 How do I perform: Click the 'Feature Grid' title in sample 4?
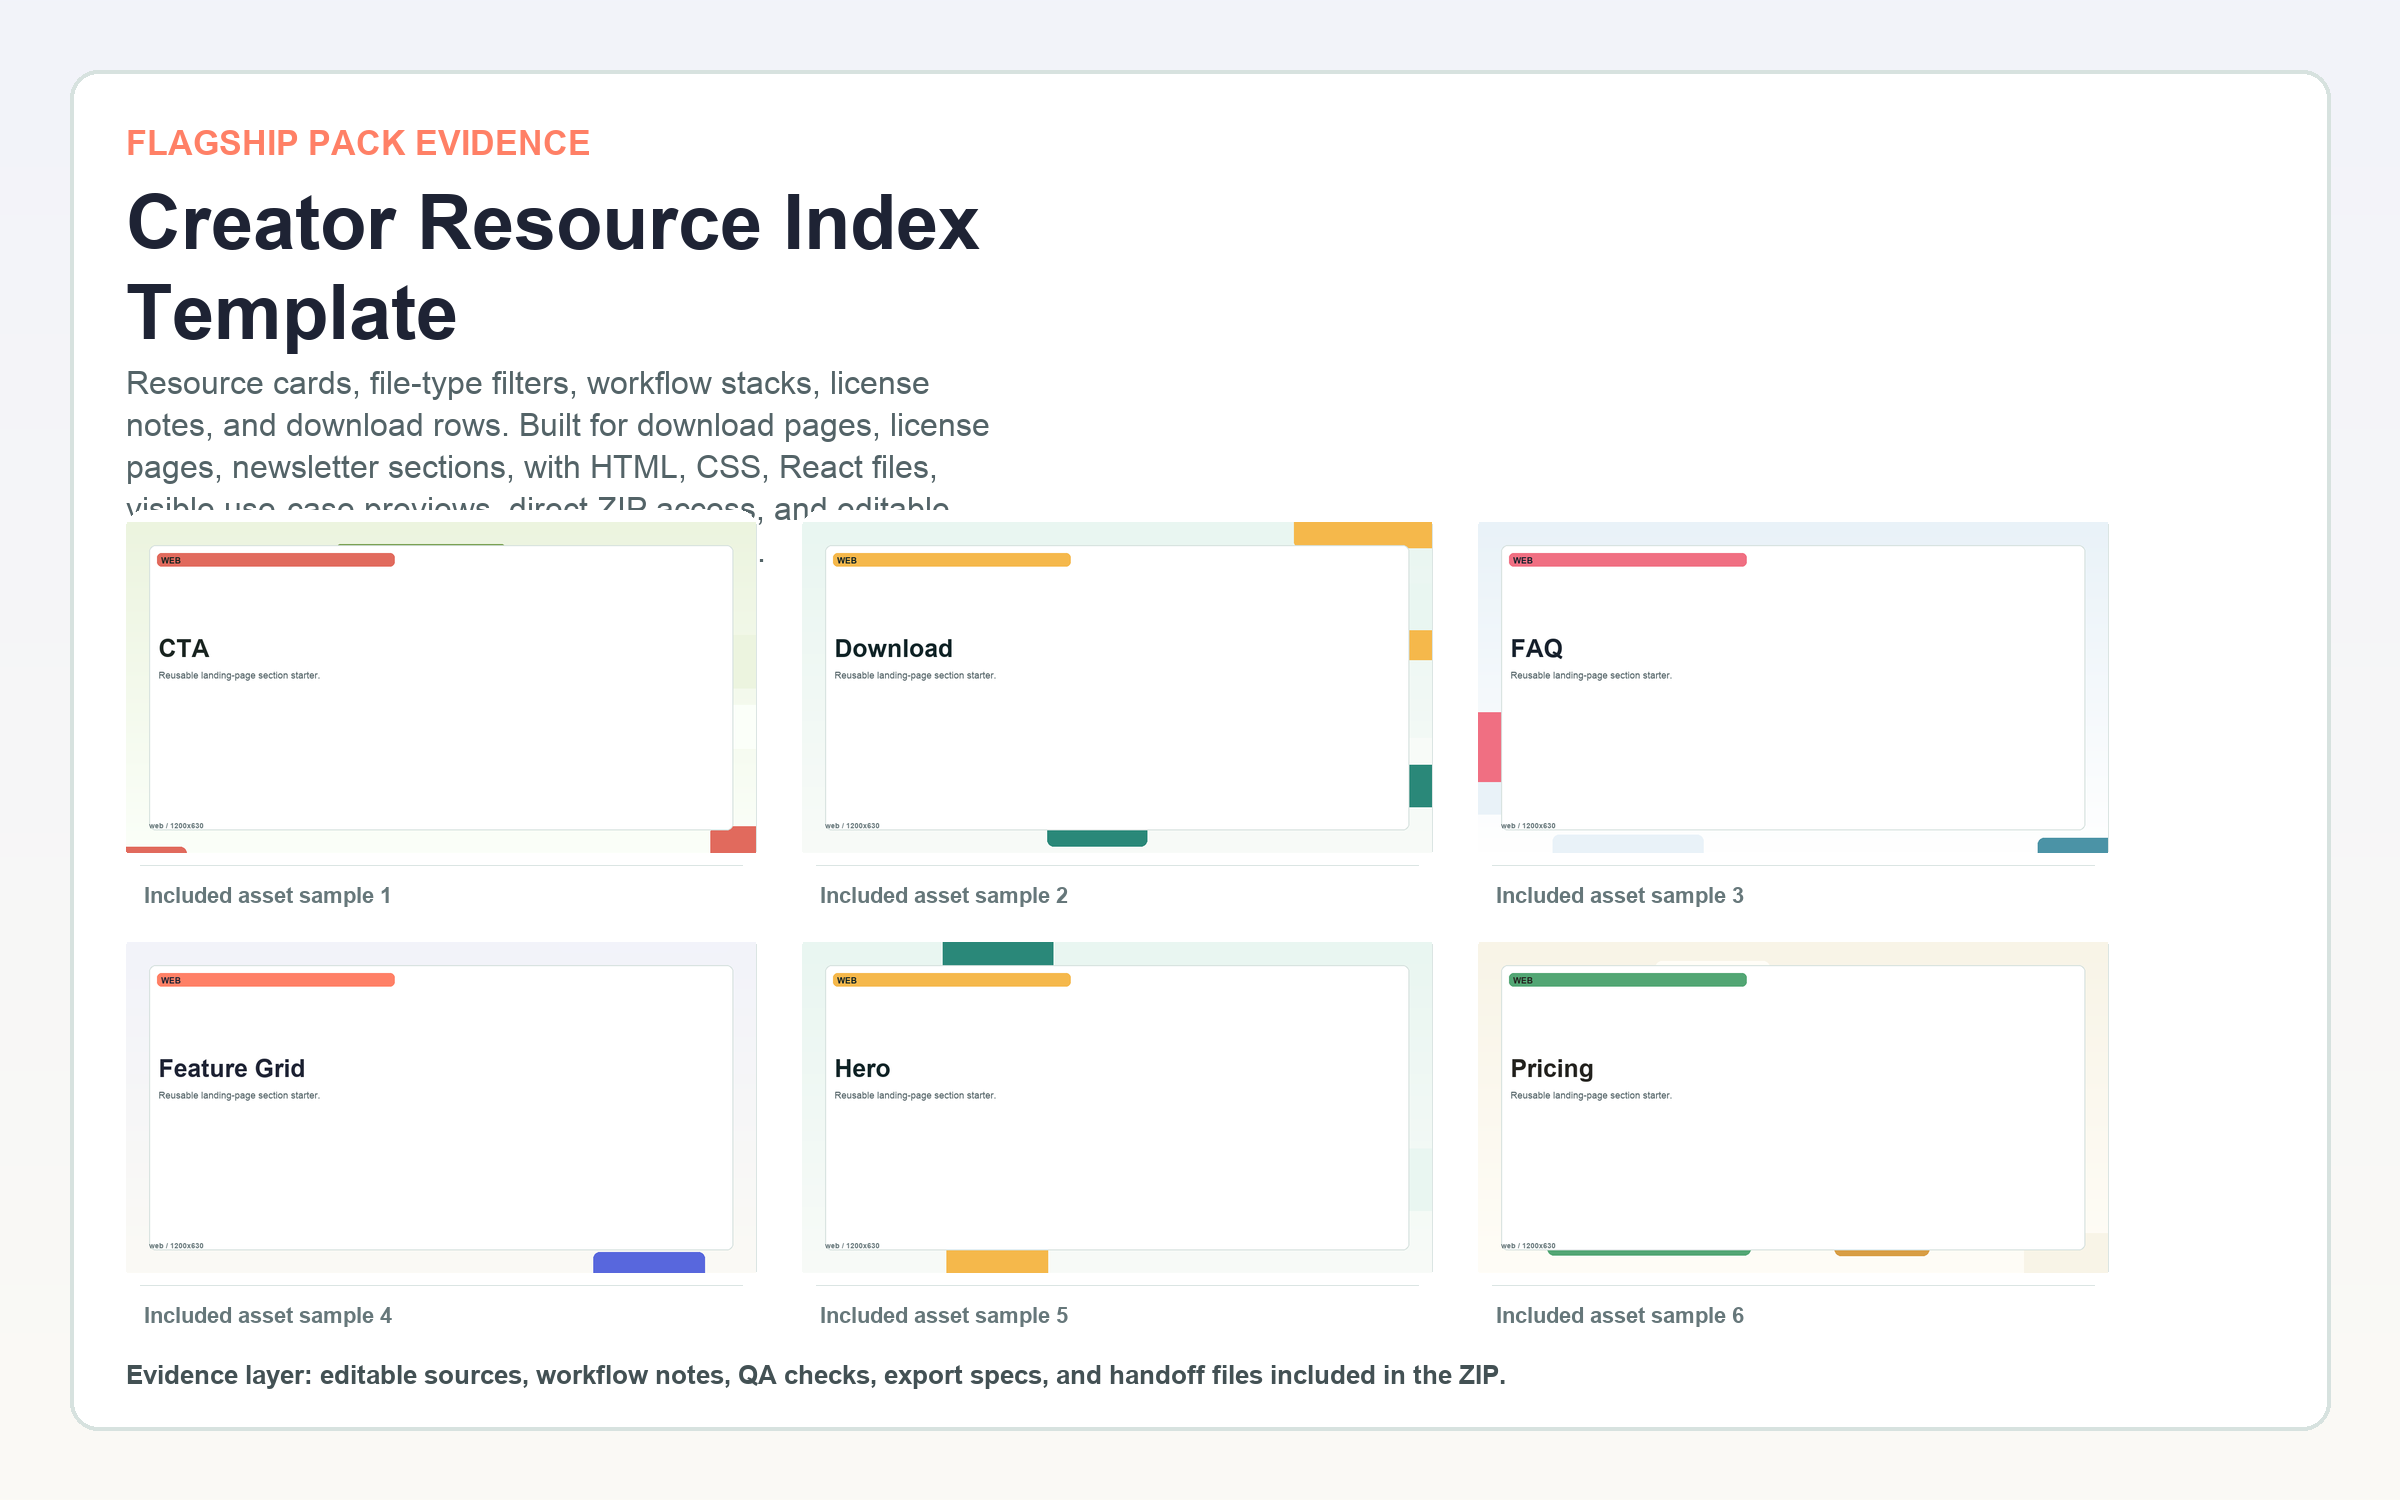tap(231, 1068)
